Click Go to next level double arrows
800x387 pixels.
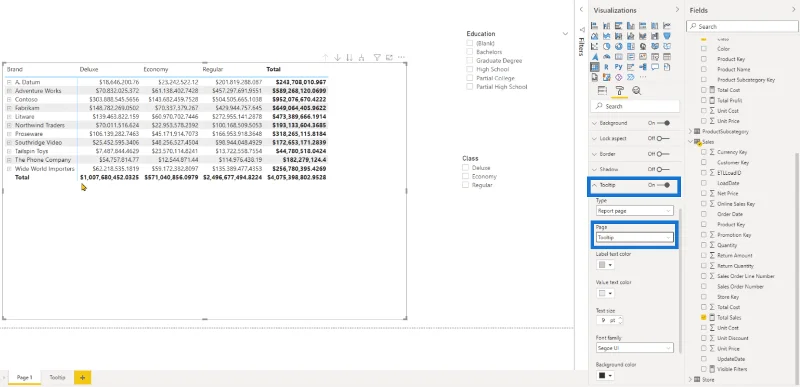[349, 58]
